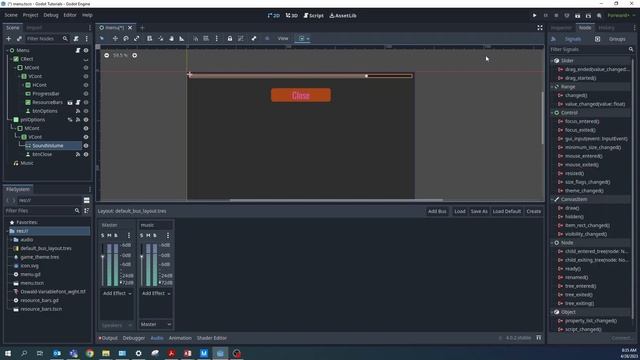Screen dimensions: 640x360
Task: Open script icon on ResourceBars node
Action: coord(78,102)
